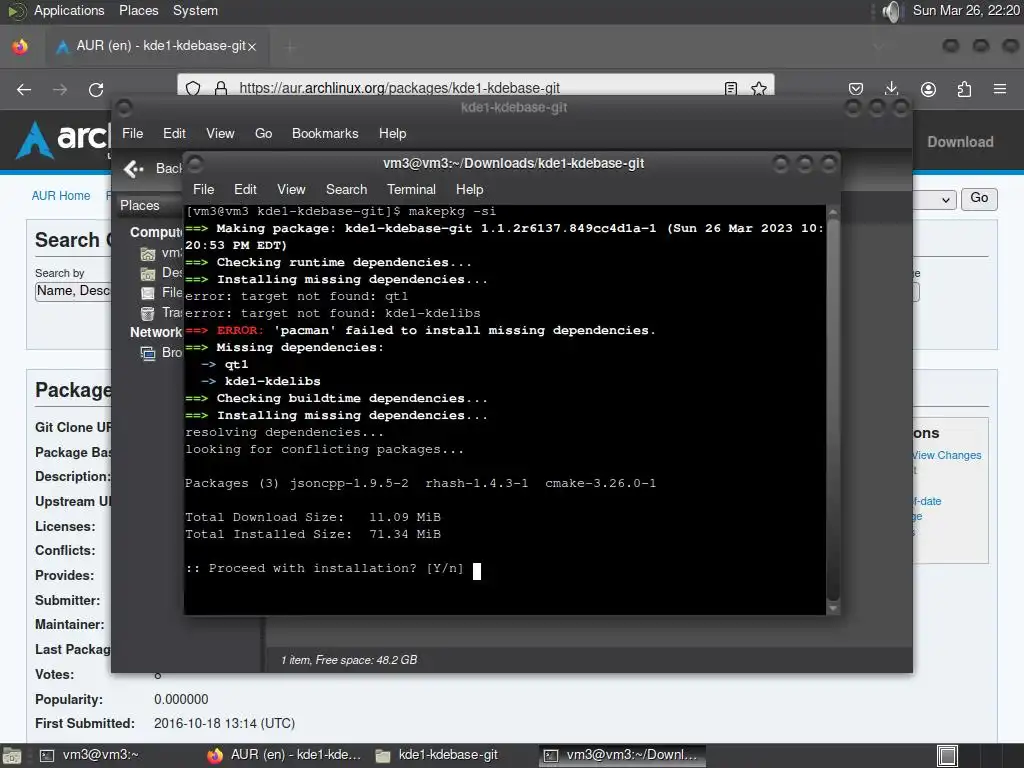Open file manager View menu
Screen dimensions: 1024x768
tap(220, 133)
